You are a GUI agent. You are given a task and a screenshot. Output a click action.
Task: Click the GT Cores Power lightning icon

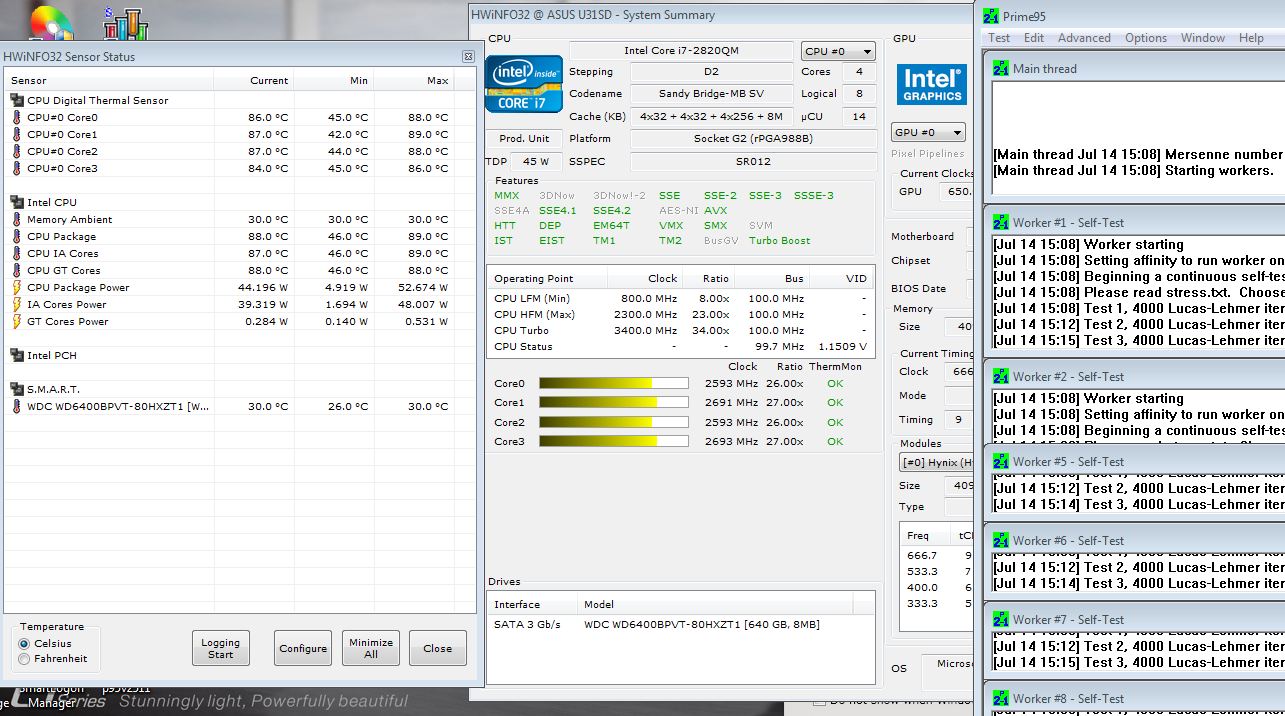point(17,321)
